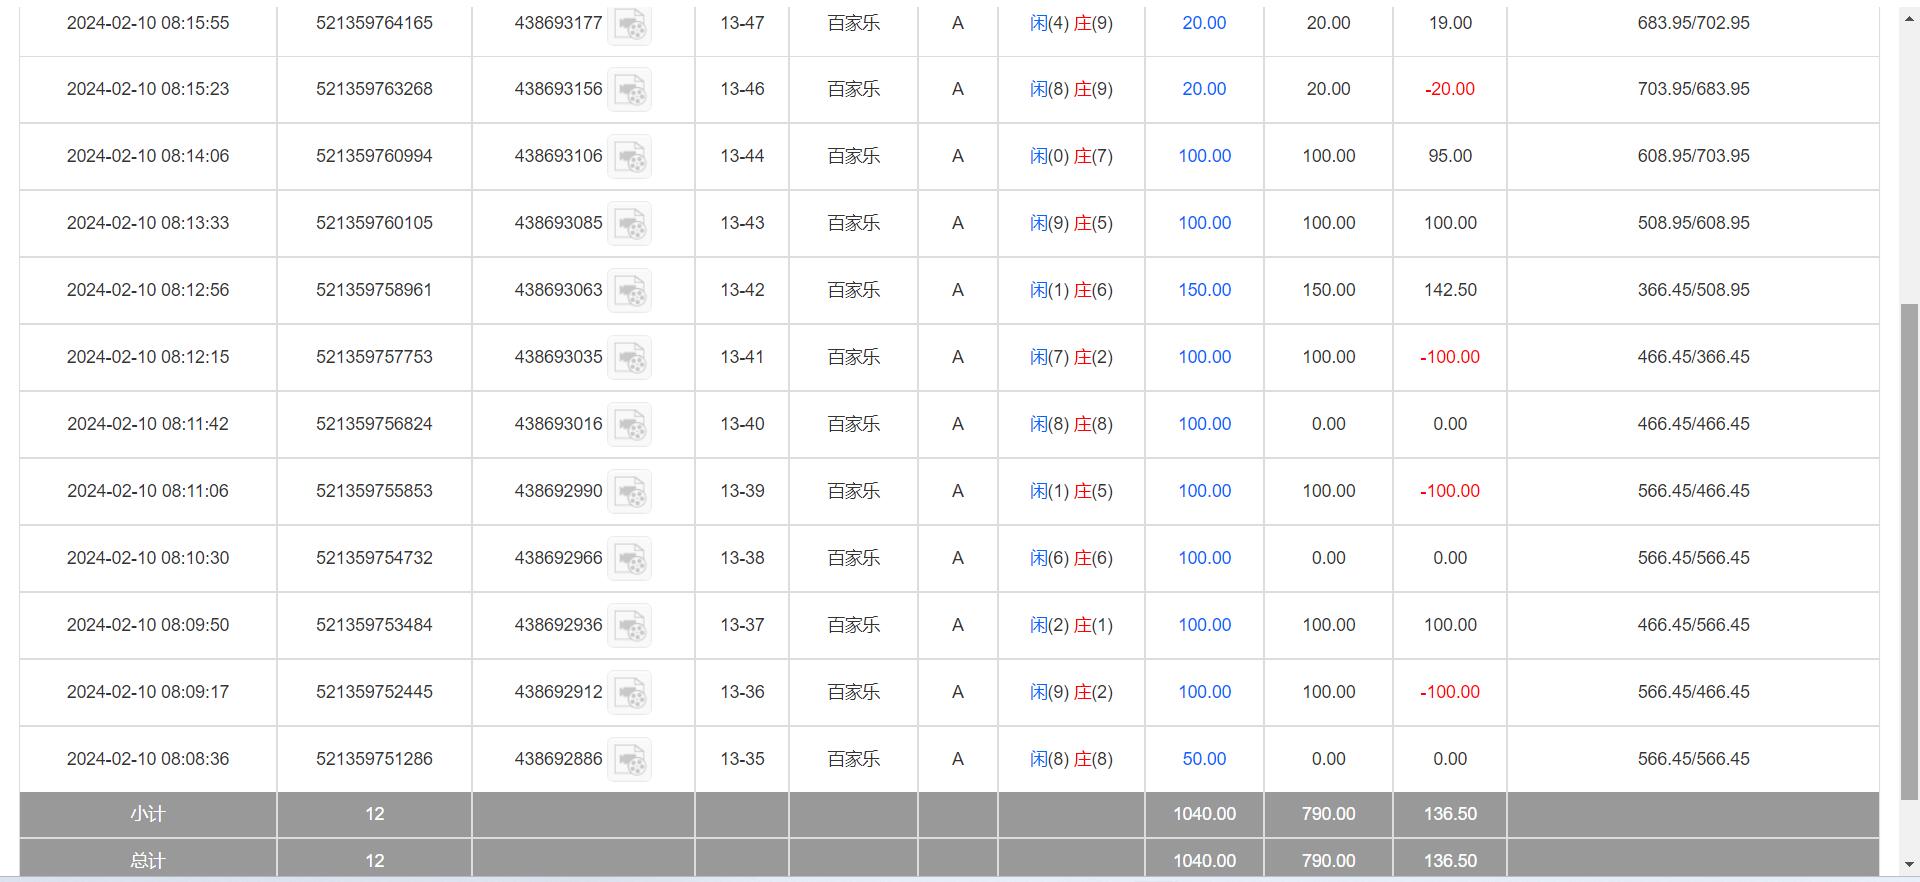Open video replay icon for round 438692966
The image size is (1920, 882).
click(x=630, y=559)
